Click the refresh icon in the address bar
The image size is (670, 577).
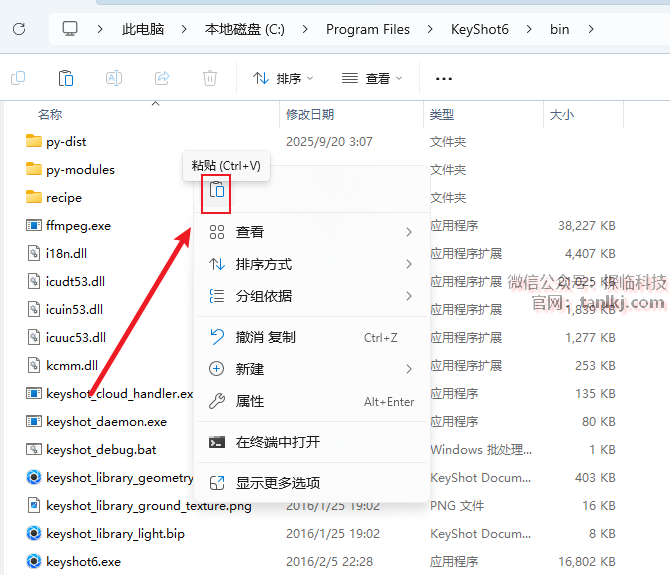(19, 29)
